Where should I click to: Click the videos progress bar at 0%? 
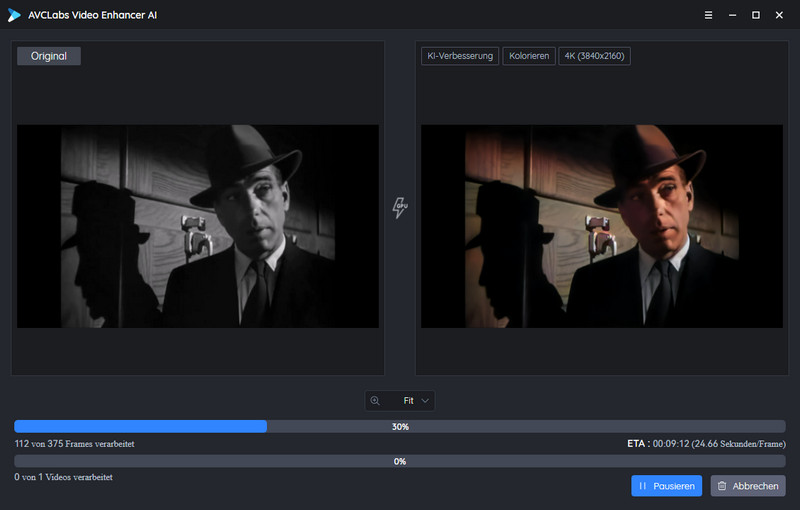400,461
